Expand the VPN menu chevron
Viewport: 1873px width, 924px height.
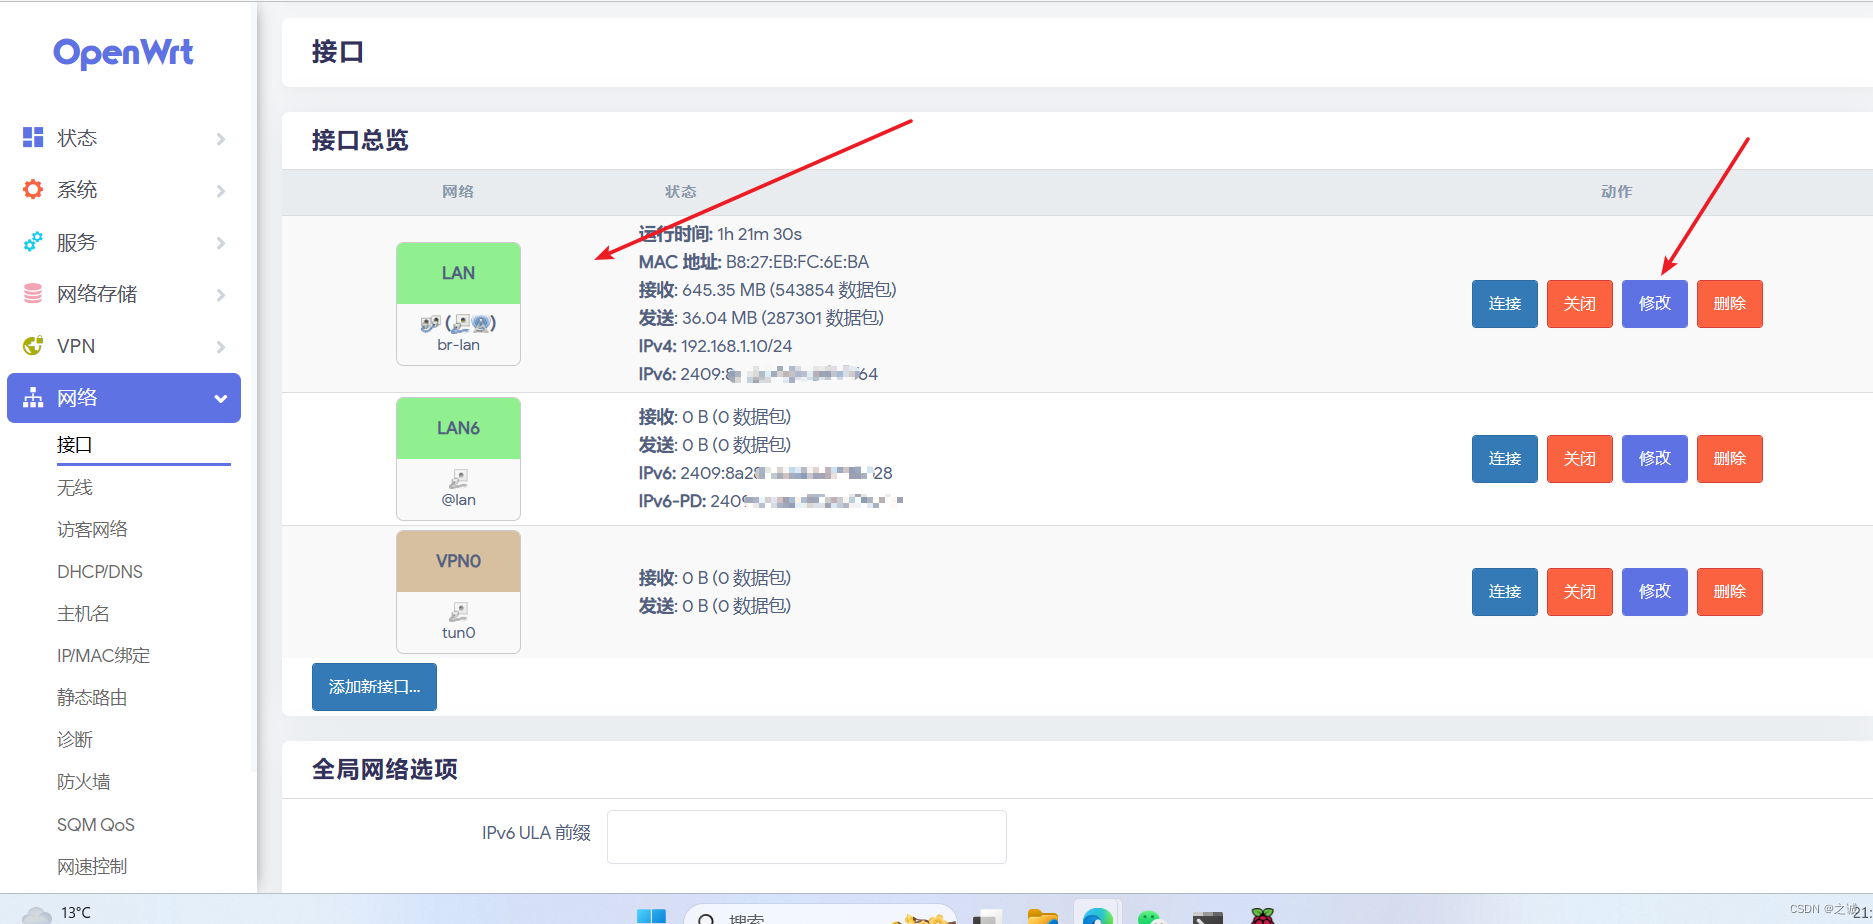pos(221,347)
